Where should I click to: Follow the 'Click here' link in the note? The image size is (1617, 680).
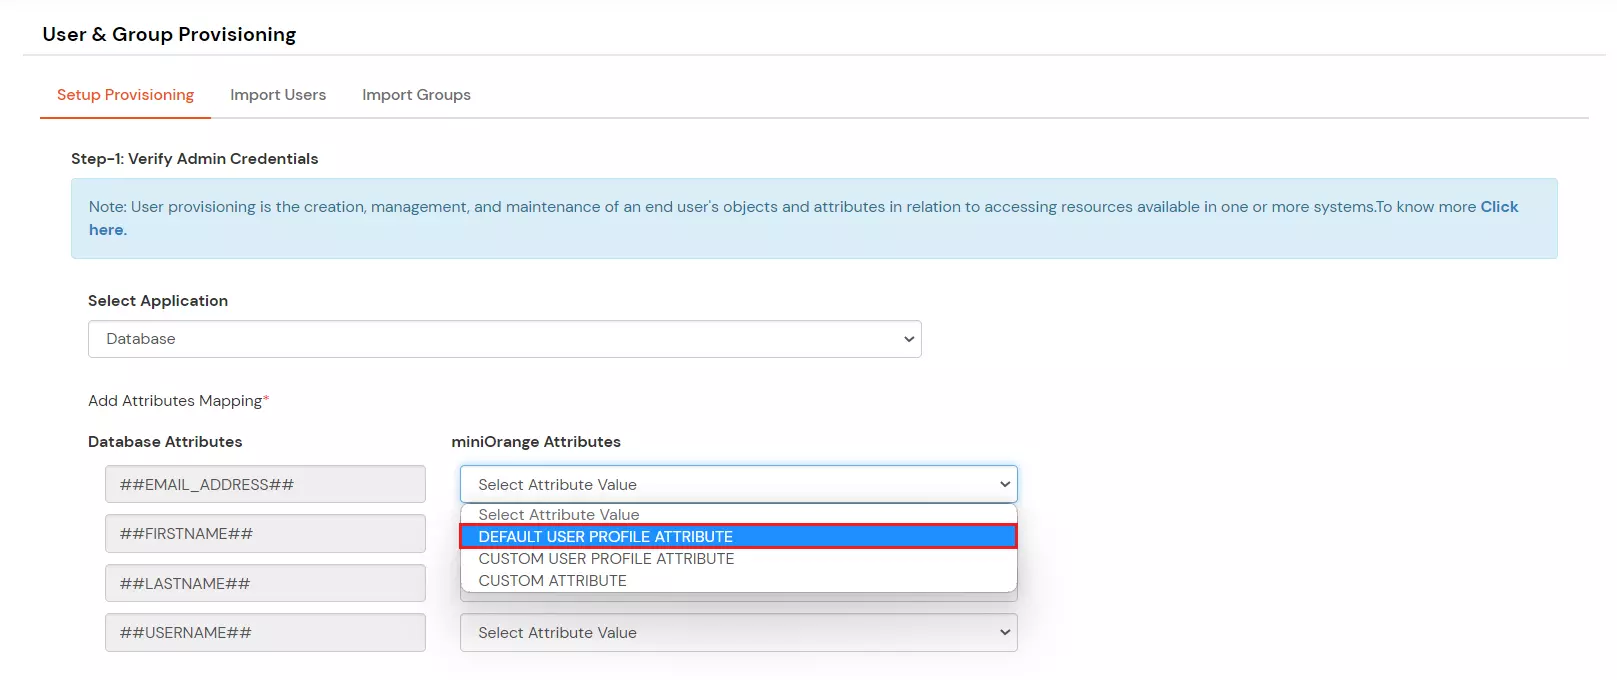tap(1499, 207)
